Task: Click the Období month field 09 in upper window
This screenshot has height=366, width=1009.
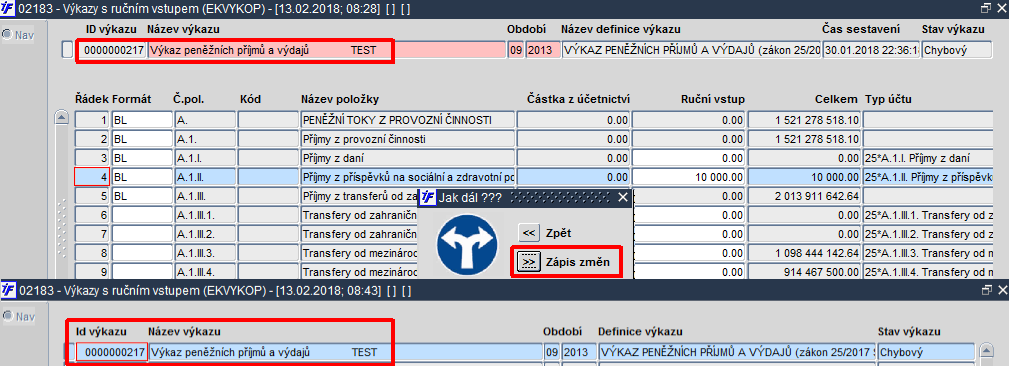Action: point(515,50)
